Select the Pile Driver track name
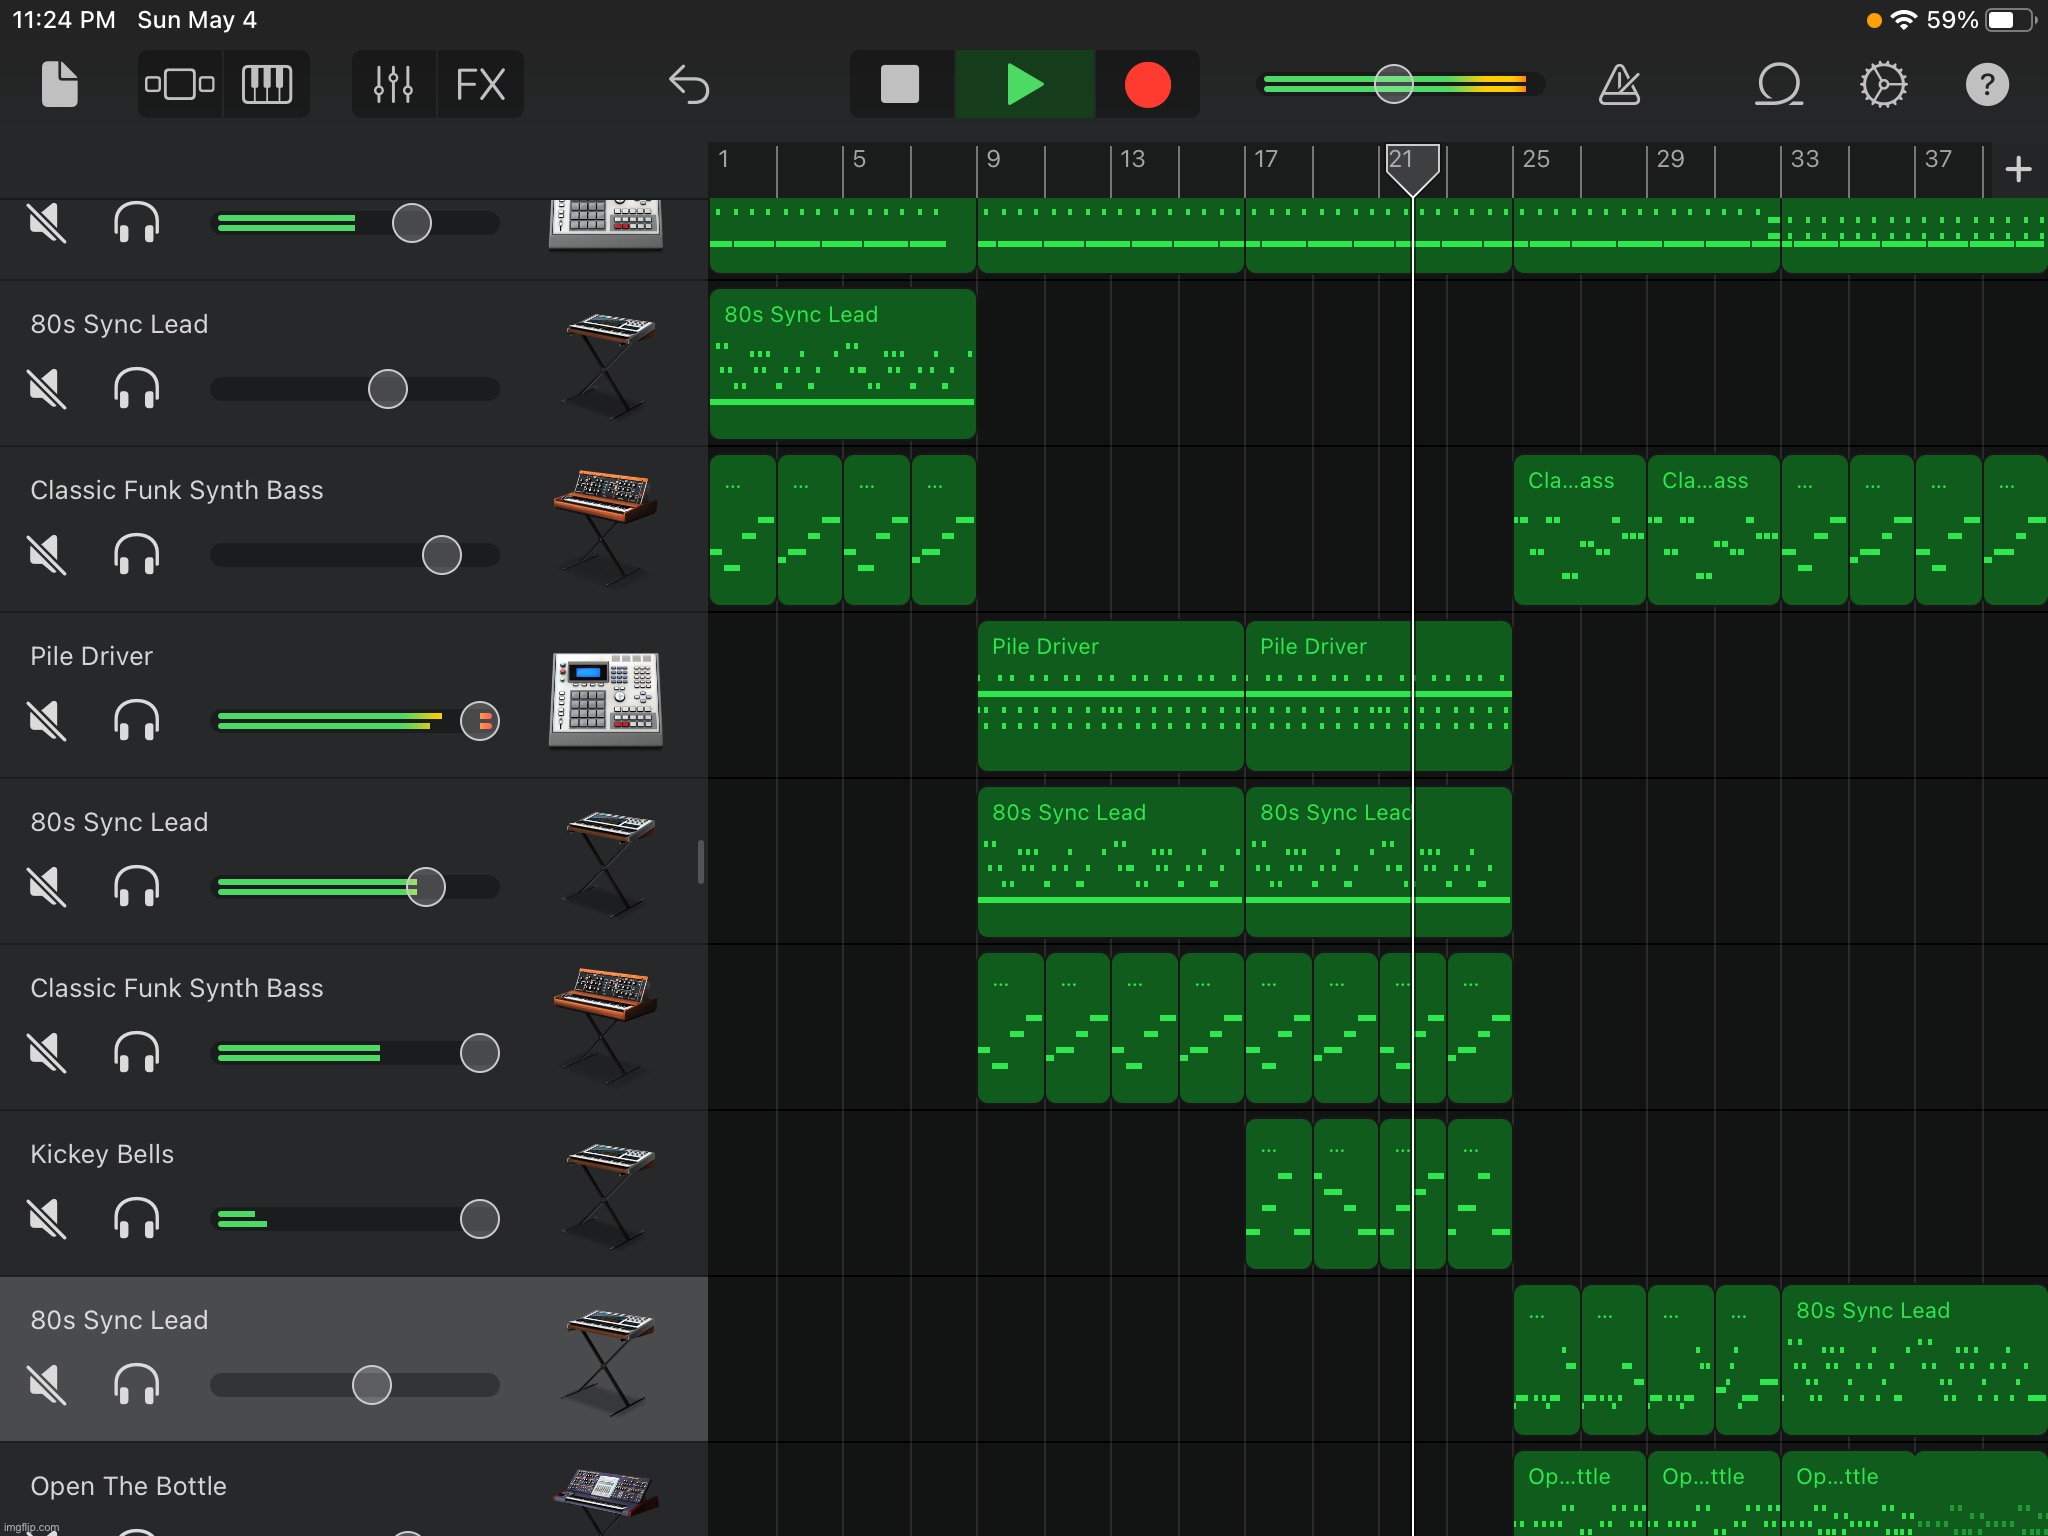 (x=92, y=656)
